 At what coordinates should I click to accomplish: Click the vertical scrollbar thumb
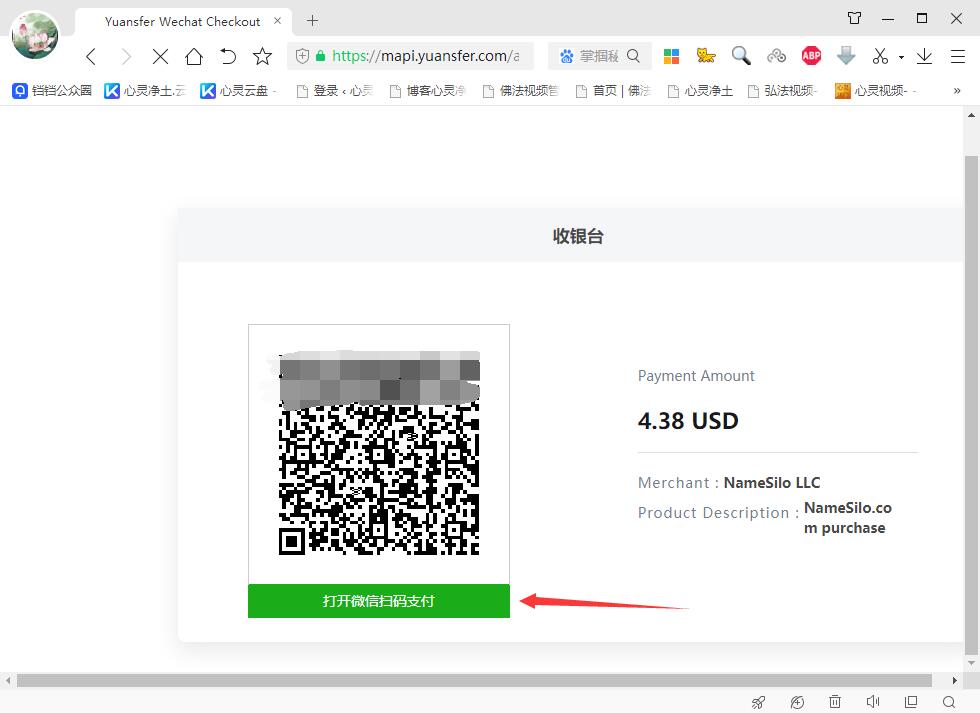[x=971, y=404]
